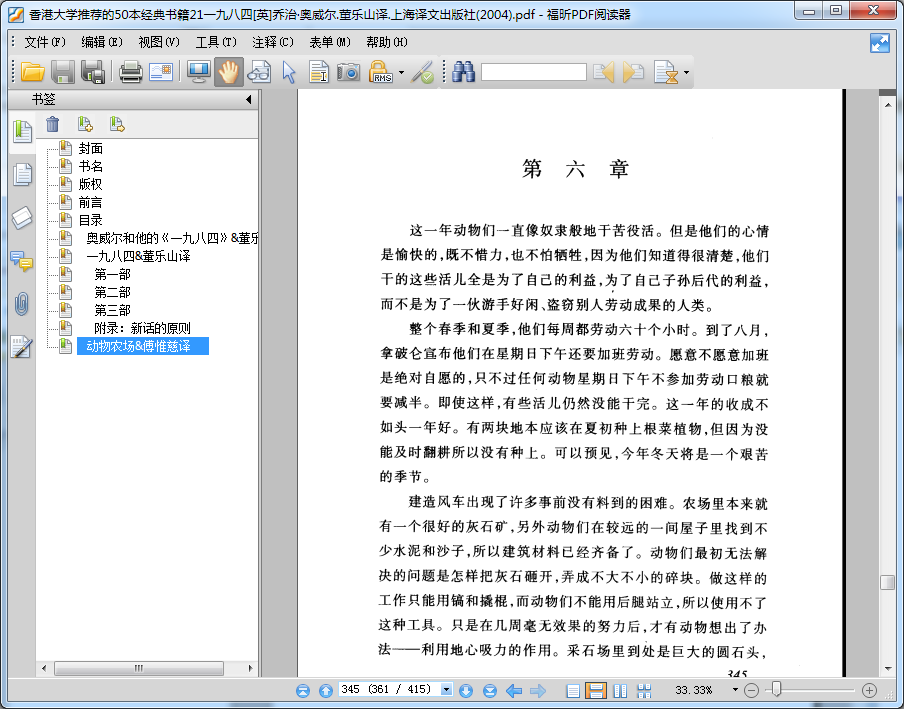Click the next view forward arrow

(x=537, y=690)
